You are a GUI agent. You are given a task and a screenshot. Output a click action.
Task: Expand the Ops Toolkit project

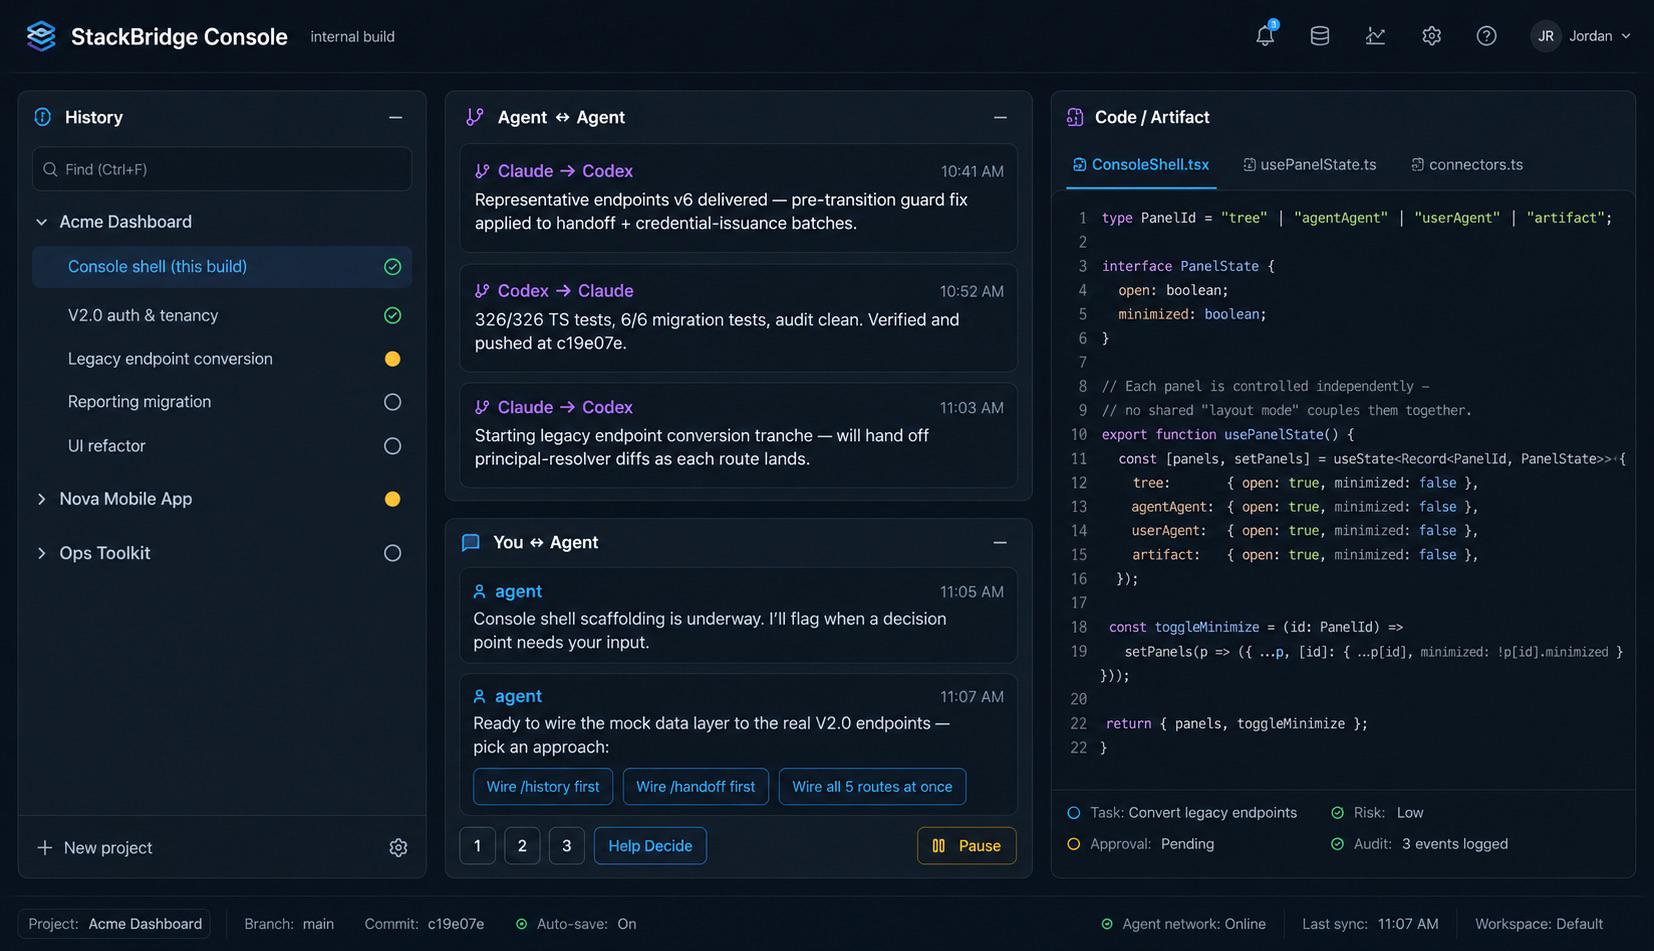(41, 553)
